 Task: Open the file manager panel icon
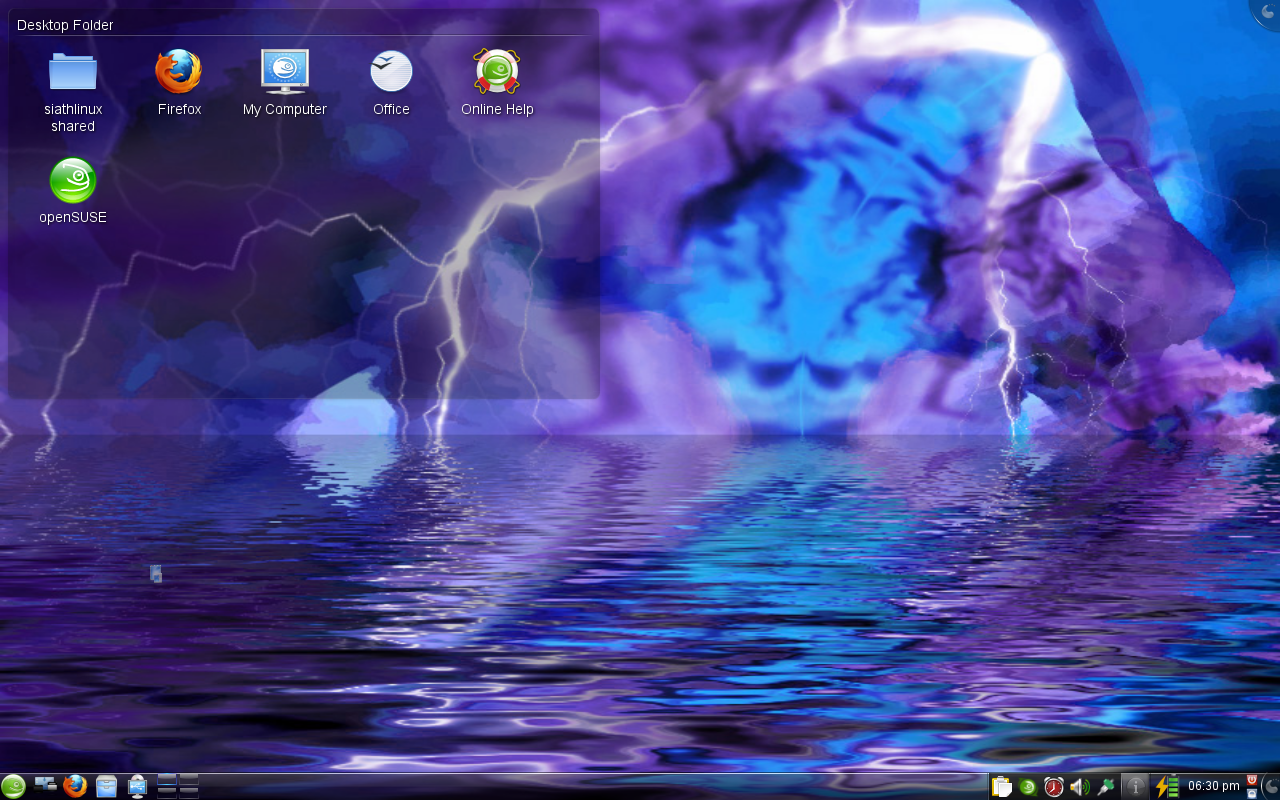(106, 786)
